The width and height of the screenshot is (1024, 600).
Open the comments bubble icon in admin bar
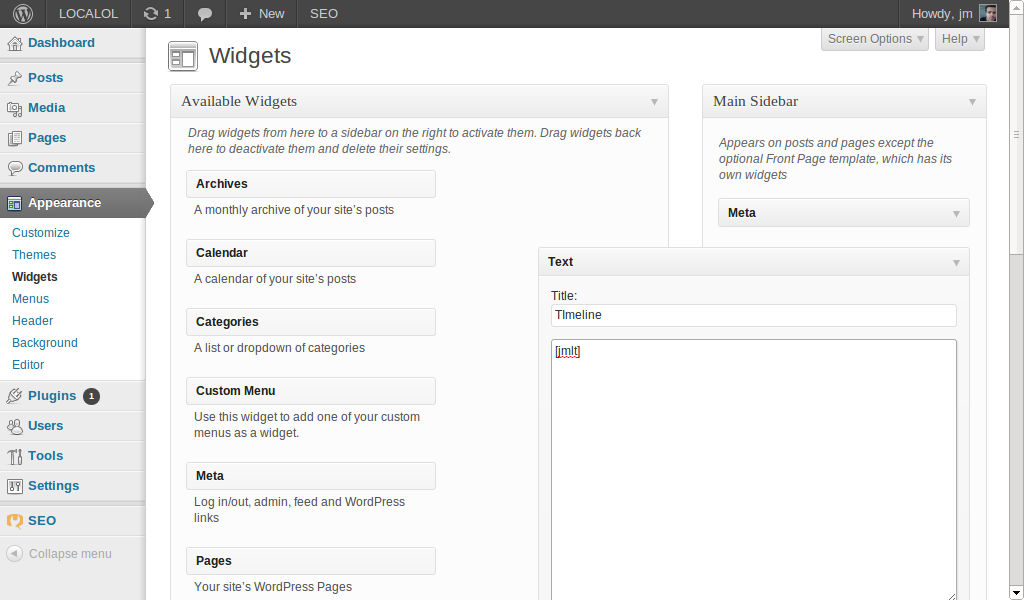tap(204, 14)
